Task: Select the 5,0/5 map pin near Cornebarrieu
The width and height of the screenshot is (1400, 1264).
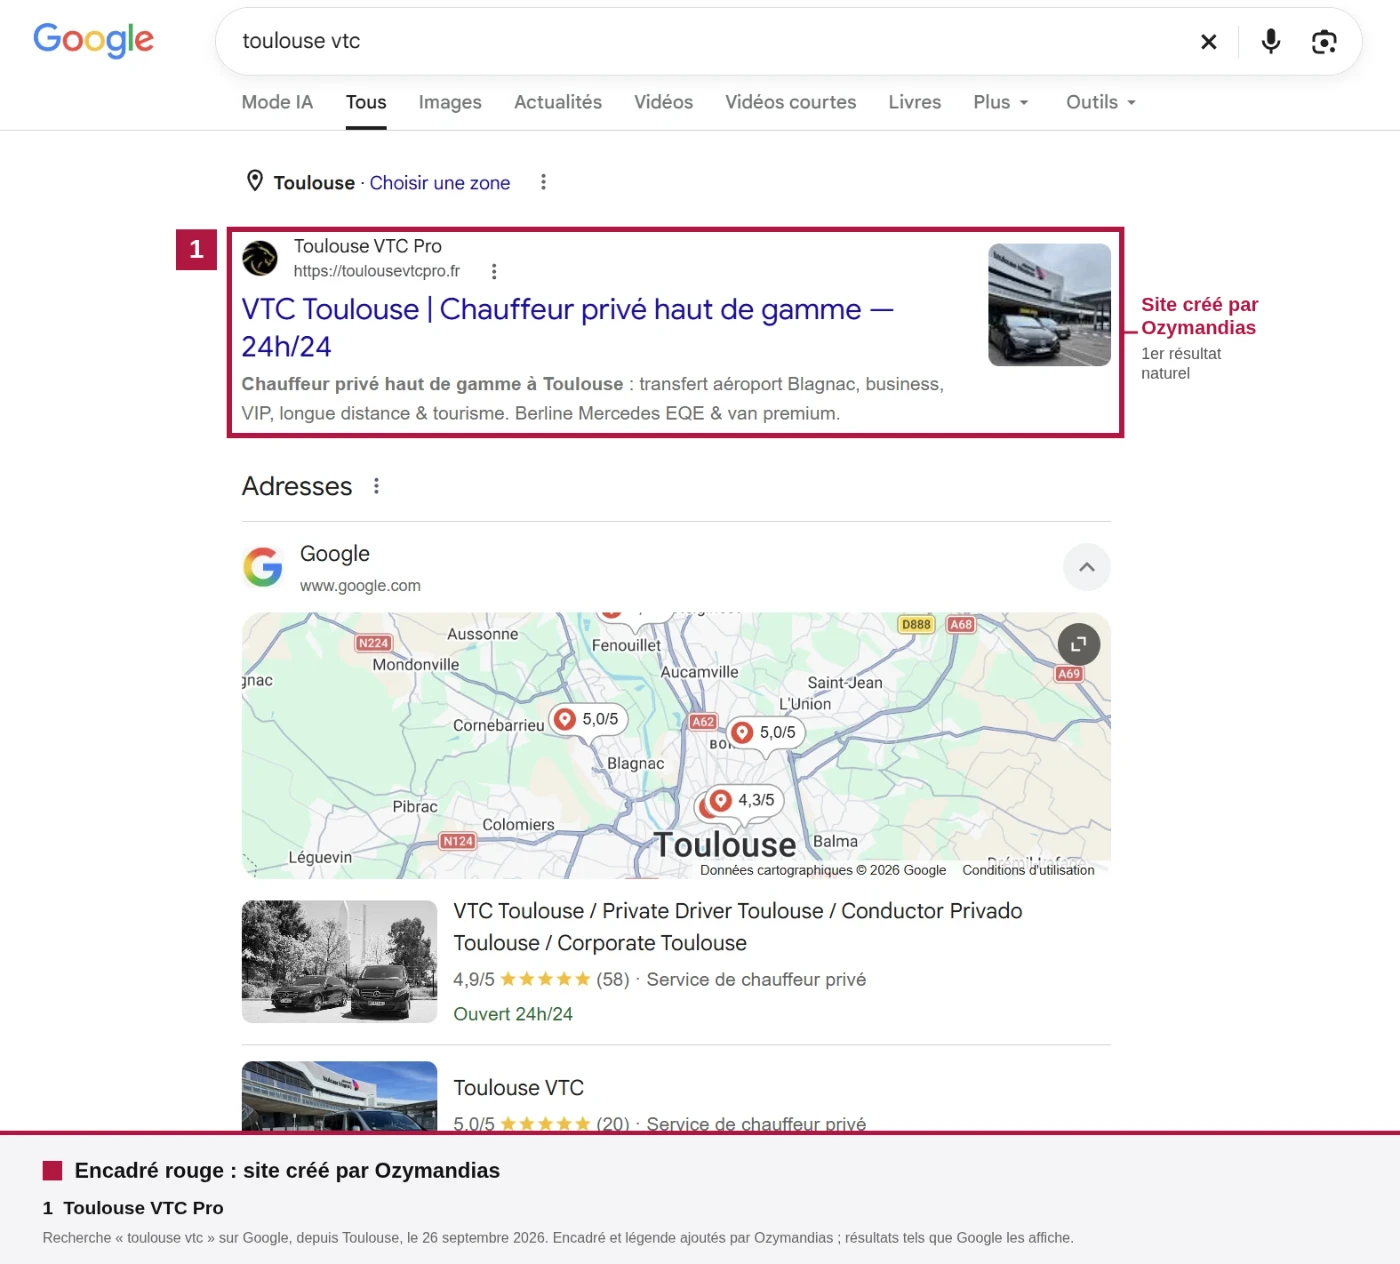Action: [x=589, y=719]
